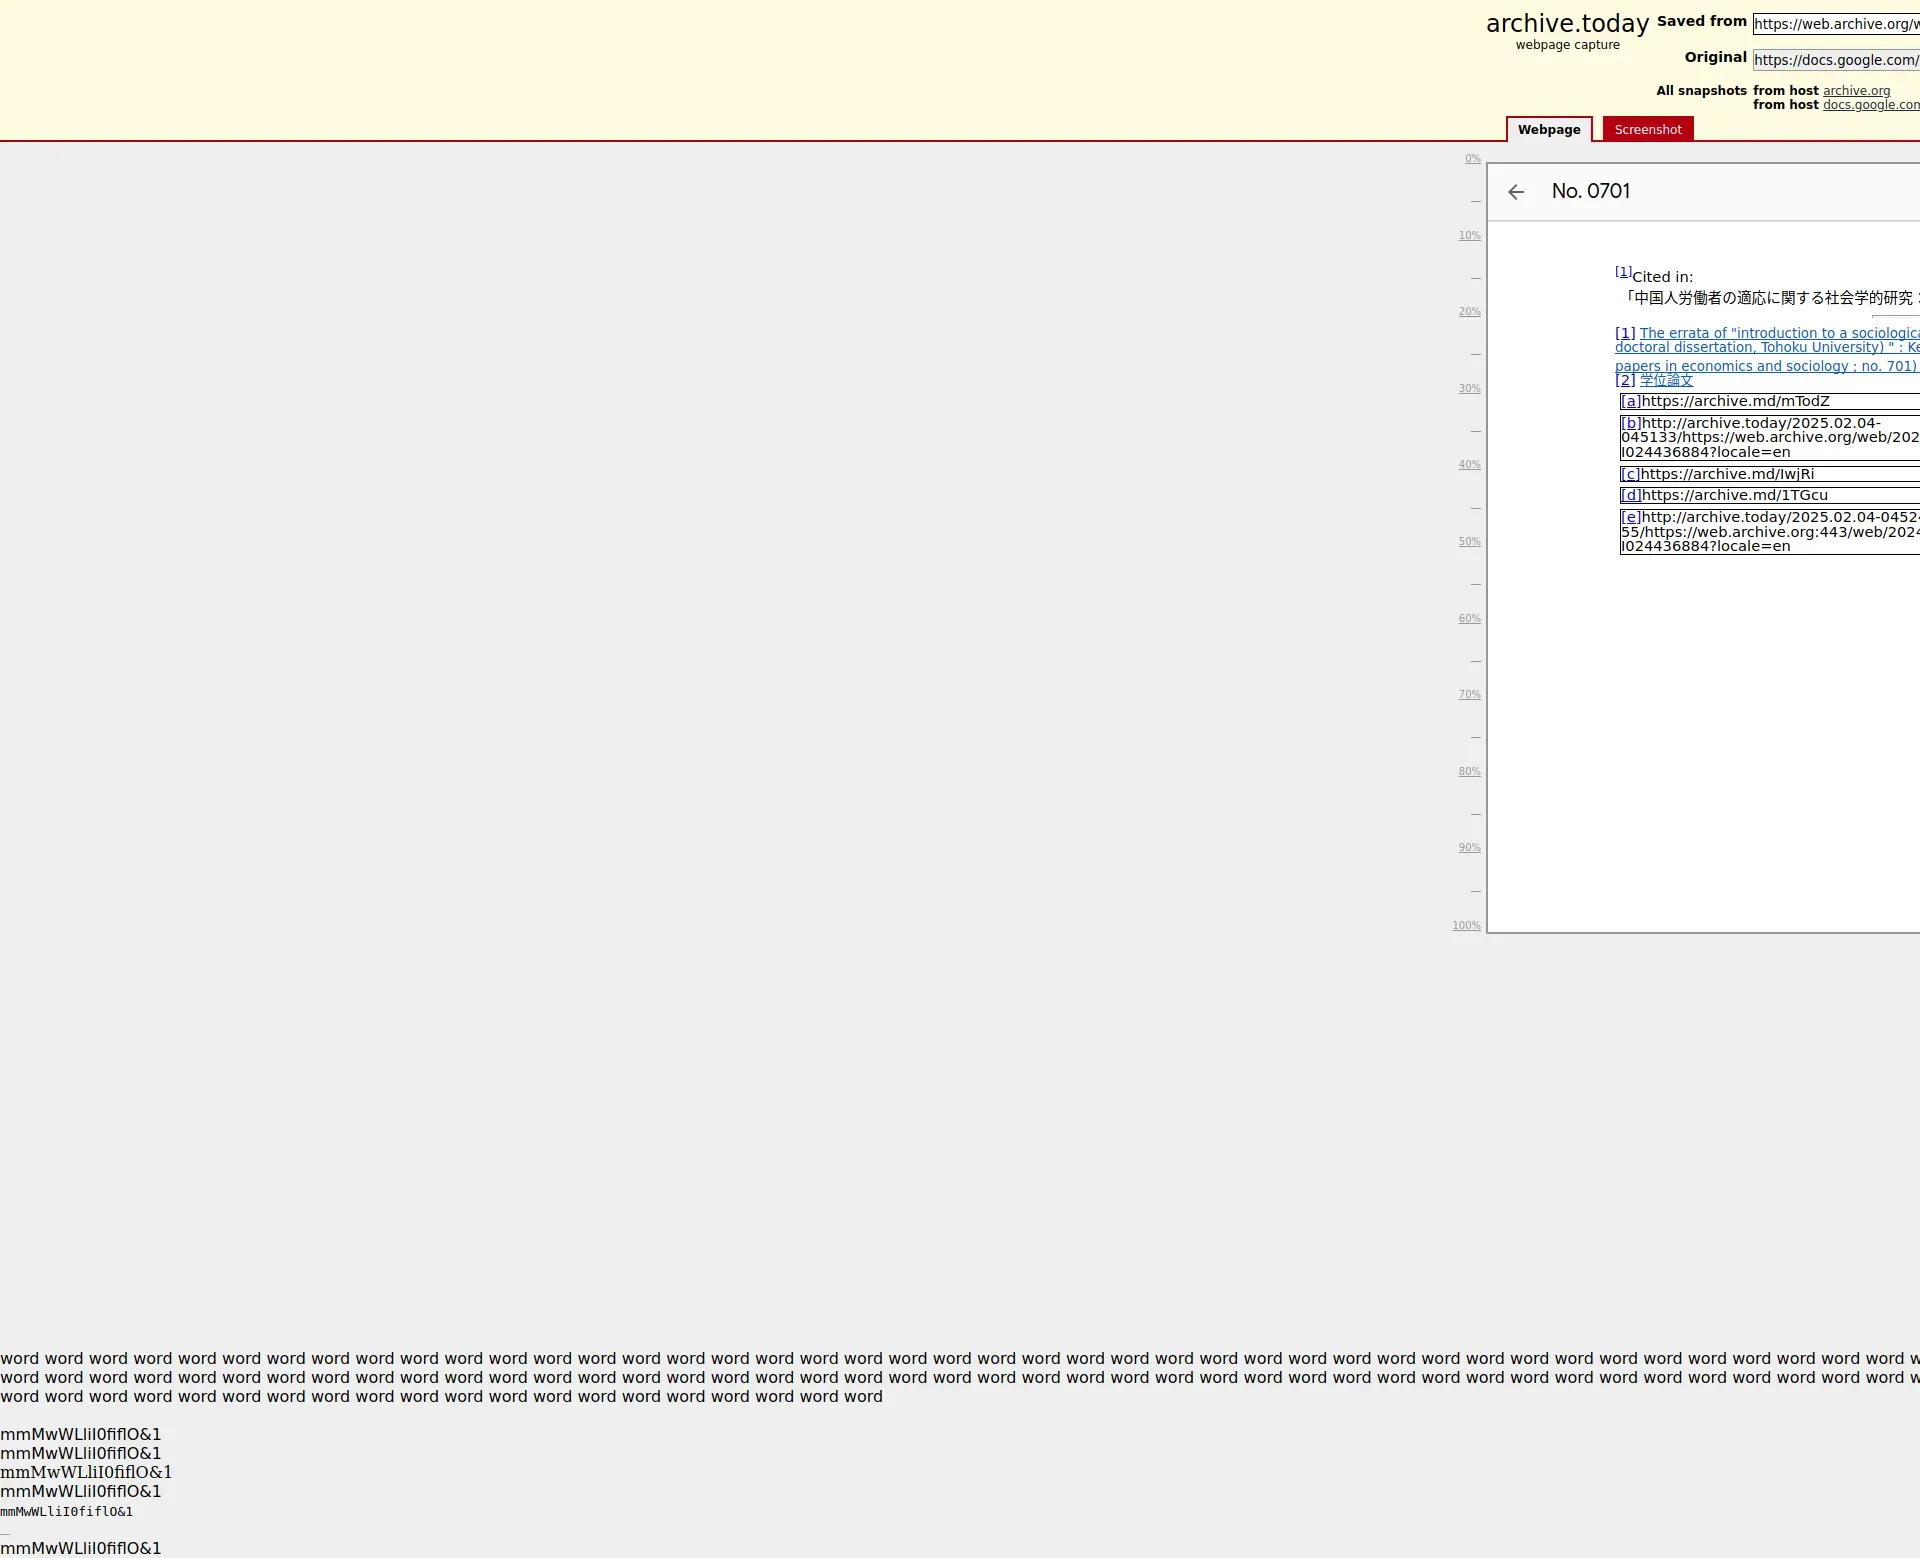Click the Saved from URL field
This screenshot has height=1558, width=1920.
pyautogui.click(x=1835, y=24)
